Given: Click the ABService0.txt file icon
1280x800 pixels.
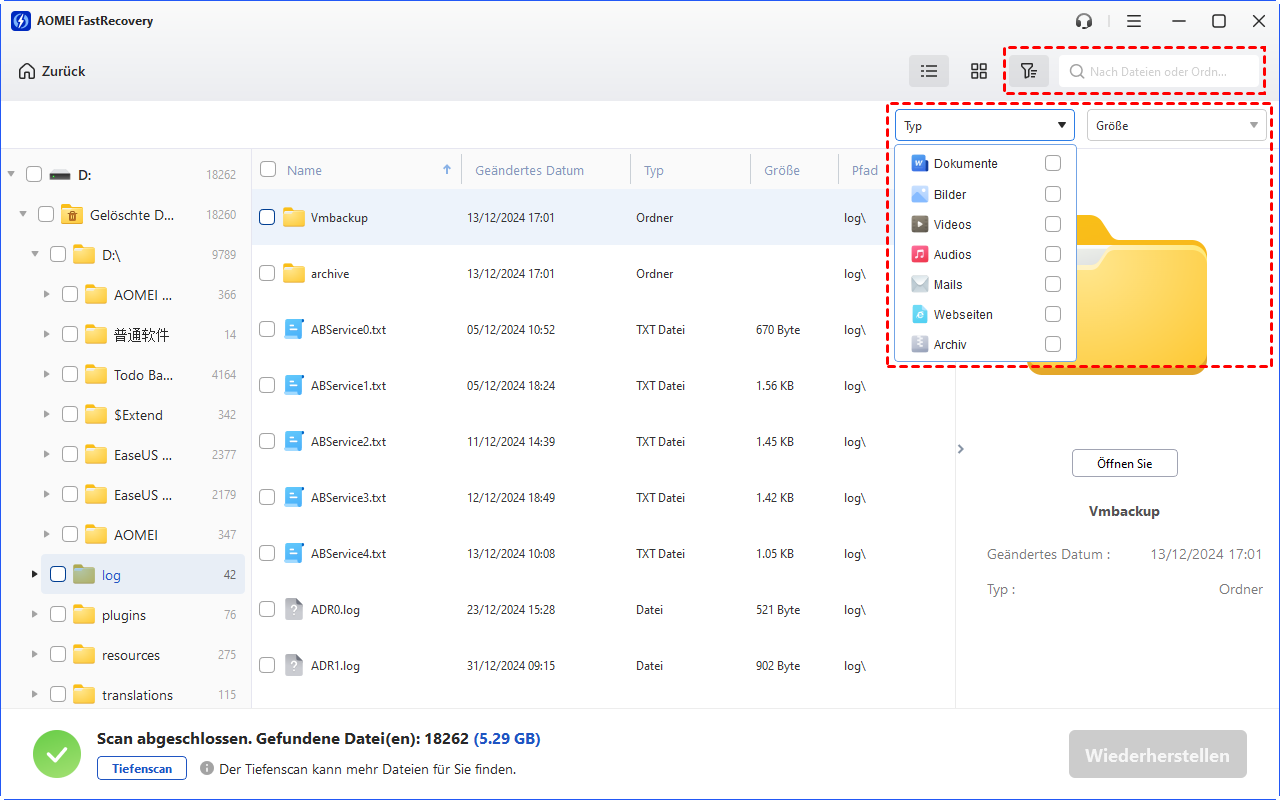Looking at the screenshot, I should tap(294, 329).
